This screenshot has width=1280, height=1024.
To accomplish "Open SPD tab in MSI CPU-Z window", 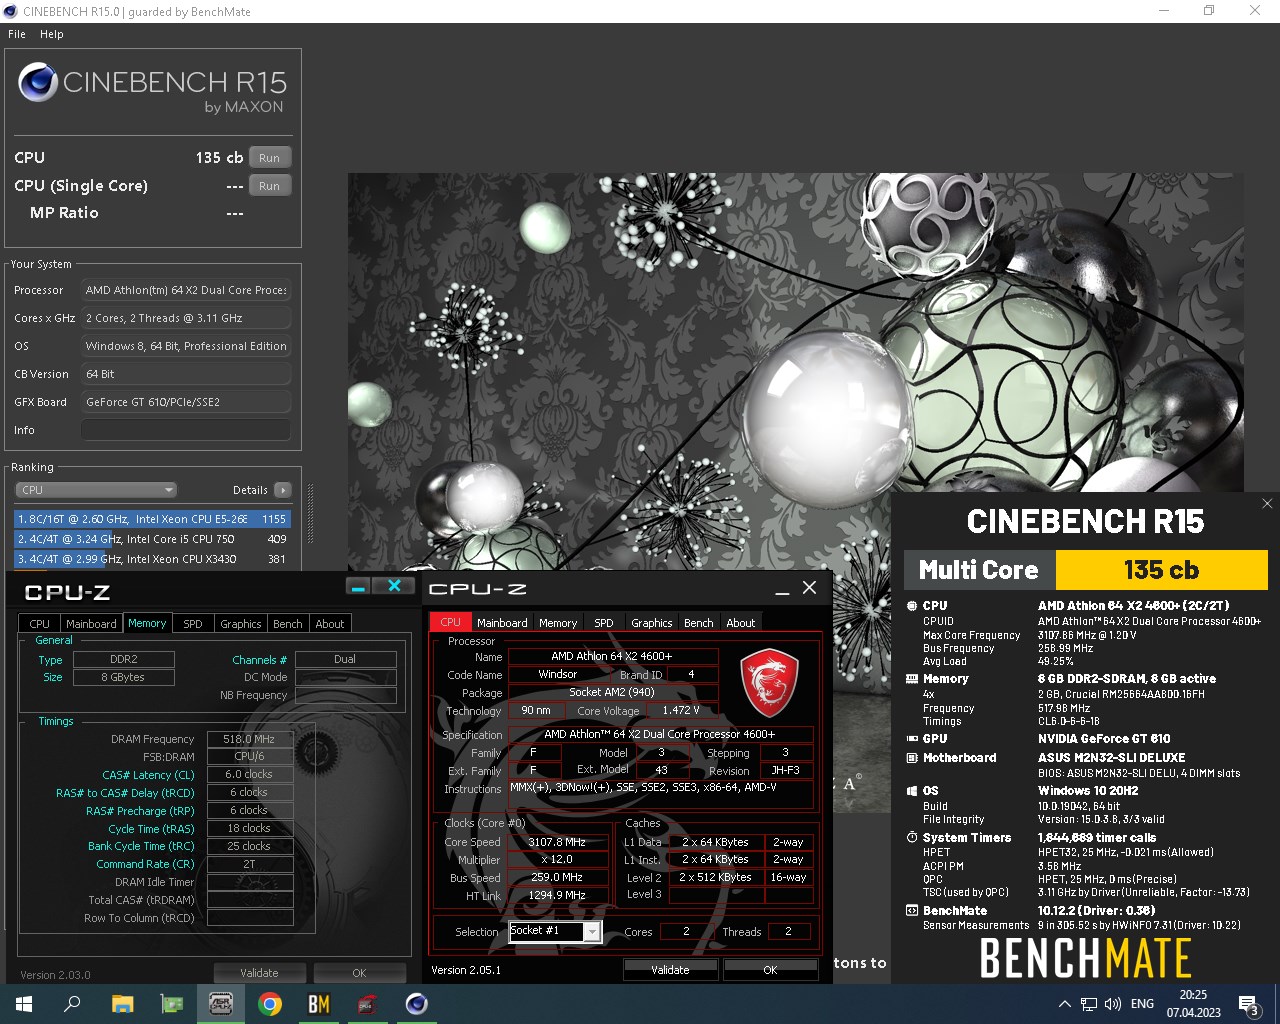I will [x=604, y=623].
